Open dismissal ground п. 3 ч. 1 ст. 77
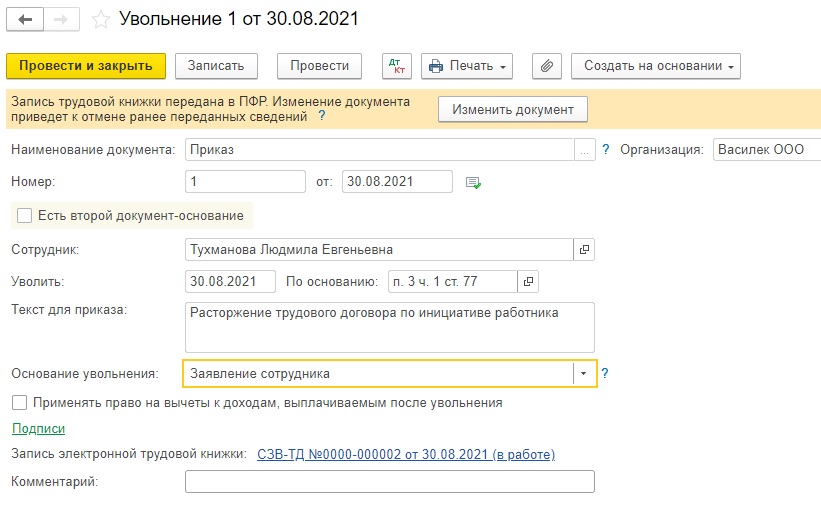Viewport: 821px width, 505px height. pos(528,281)
